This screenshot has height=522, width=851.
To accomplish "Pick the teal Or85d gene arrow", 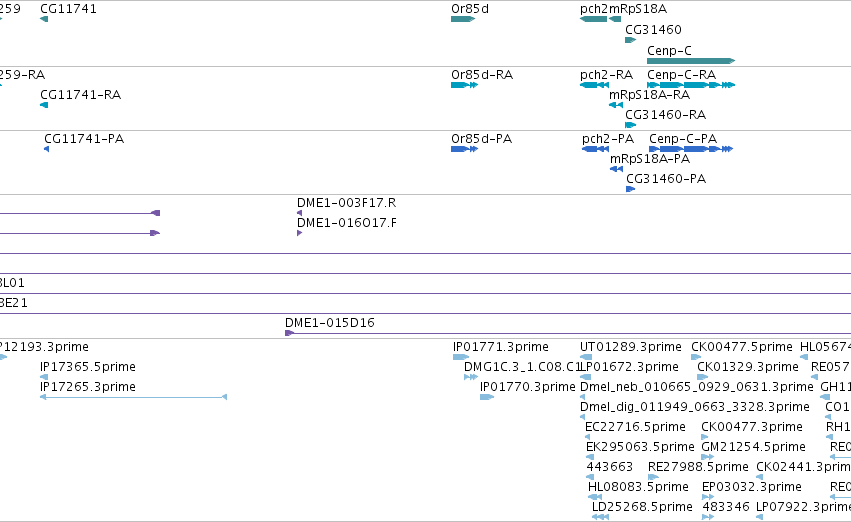I will pyautogui.click(x=463, y=19).
